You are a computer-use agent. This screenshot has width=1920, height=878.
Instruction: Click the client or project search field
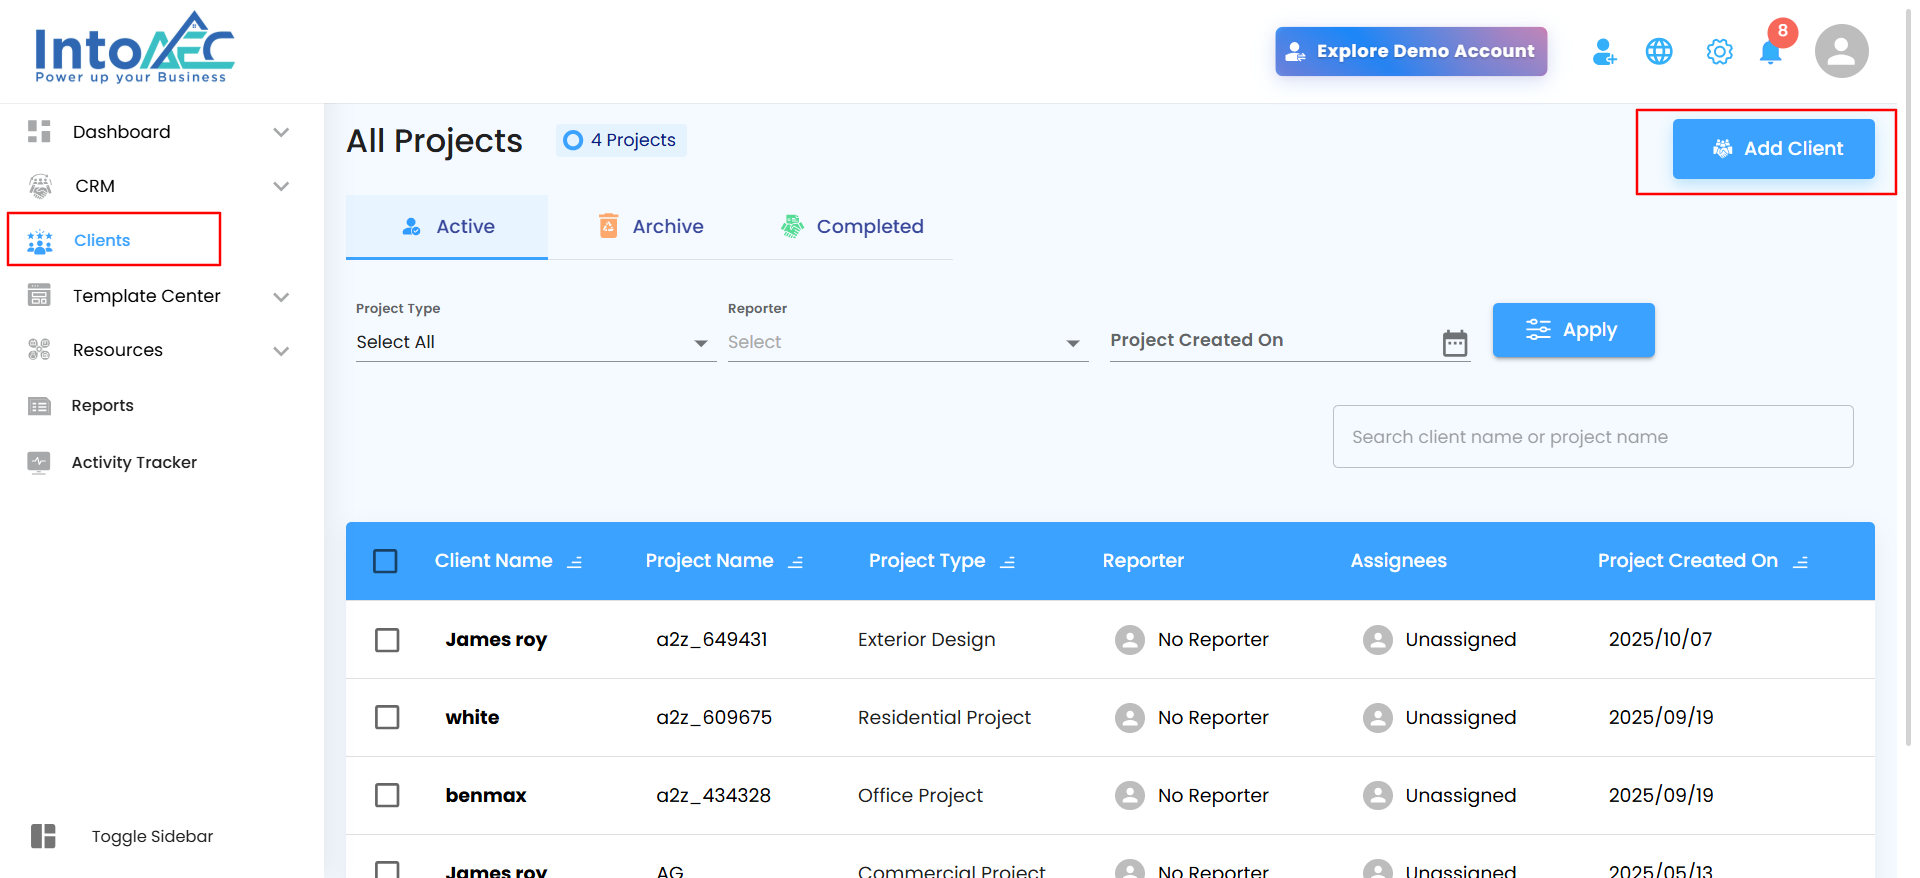tap(1592, 437)
